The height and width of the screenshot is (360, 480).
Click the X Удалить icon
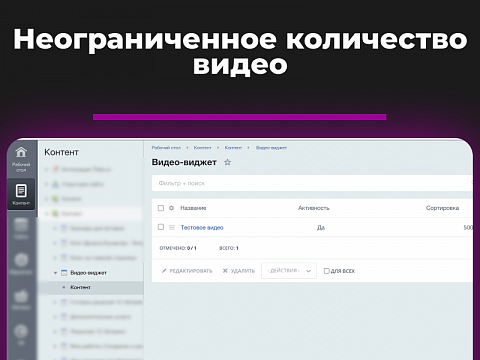(x=225, y=271)
